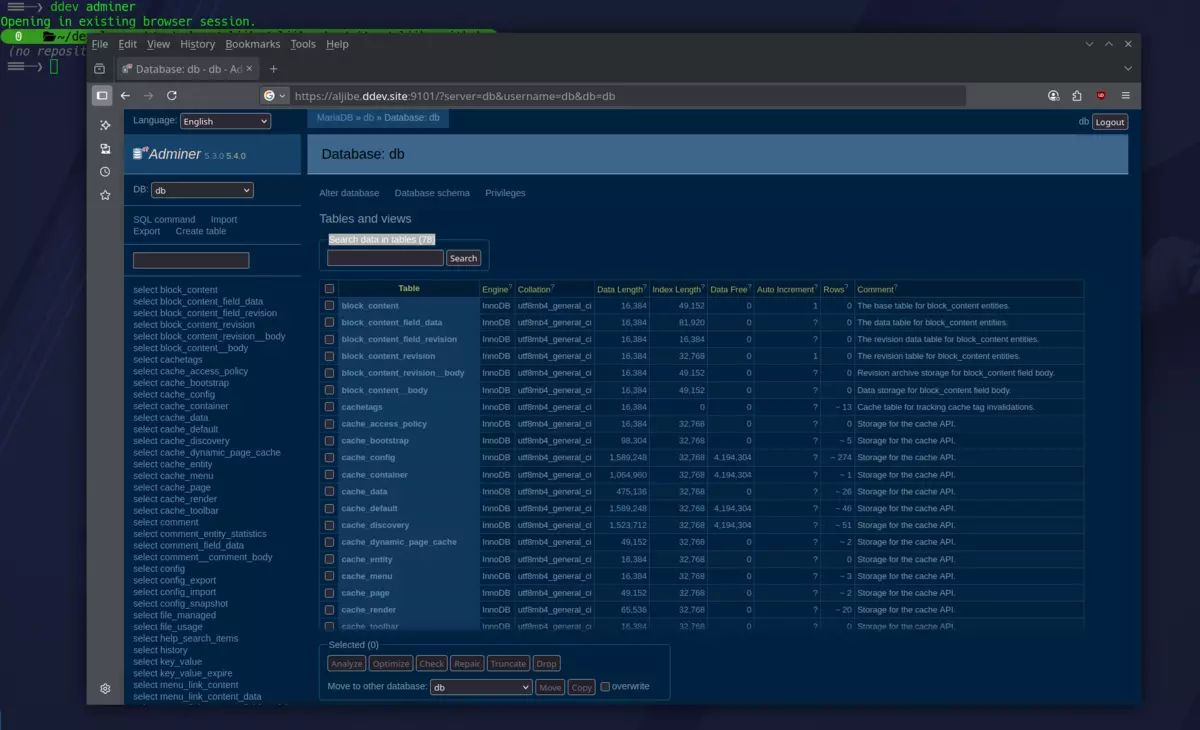This screenshot has width=1200, height=730.
Task: Open the History menu
Action: pyautogui.click(x=197, y=44)
